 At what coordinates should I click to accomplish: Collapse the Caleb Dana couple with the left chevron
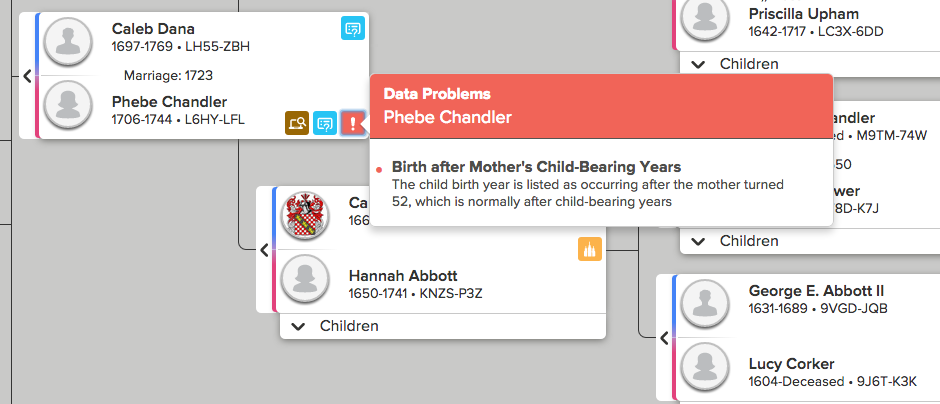click(x=27, y=76)
